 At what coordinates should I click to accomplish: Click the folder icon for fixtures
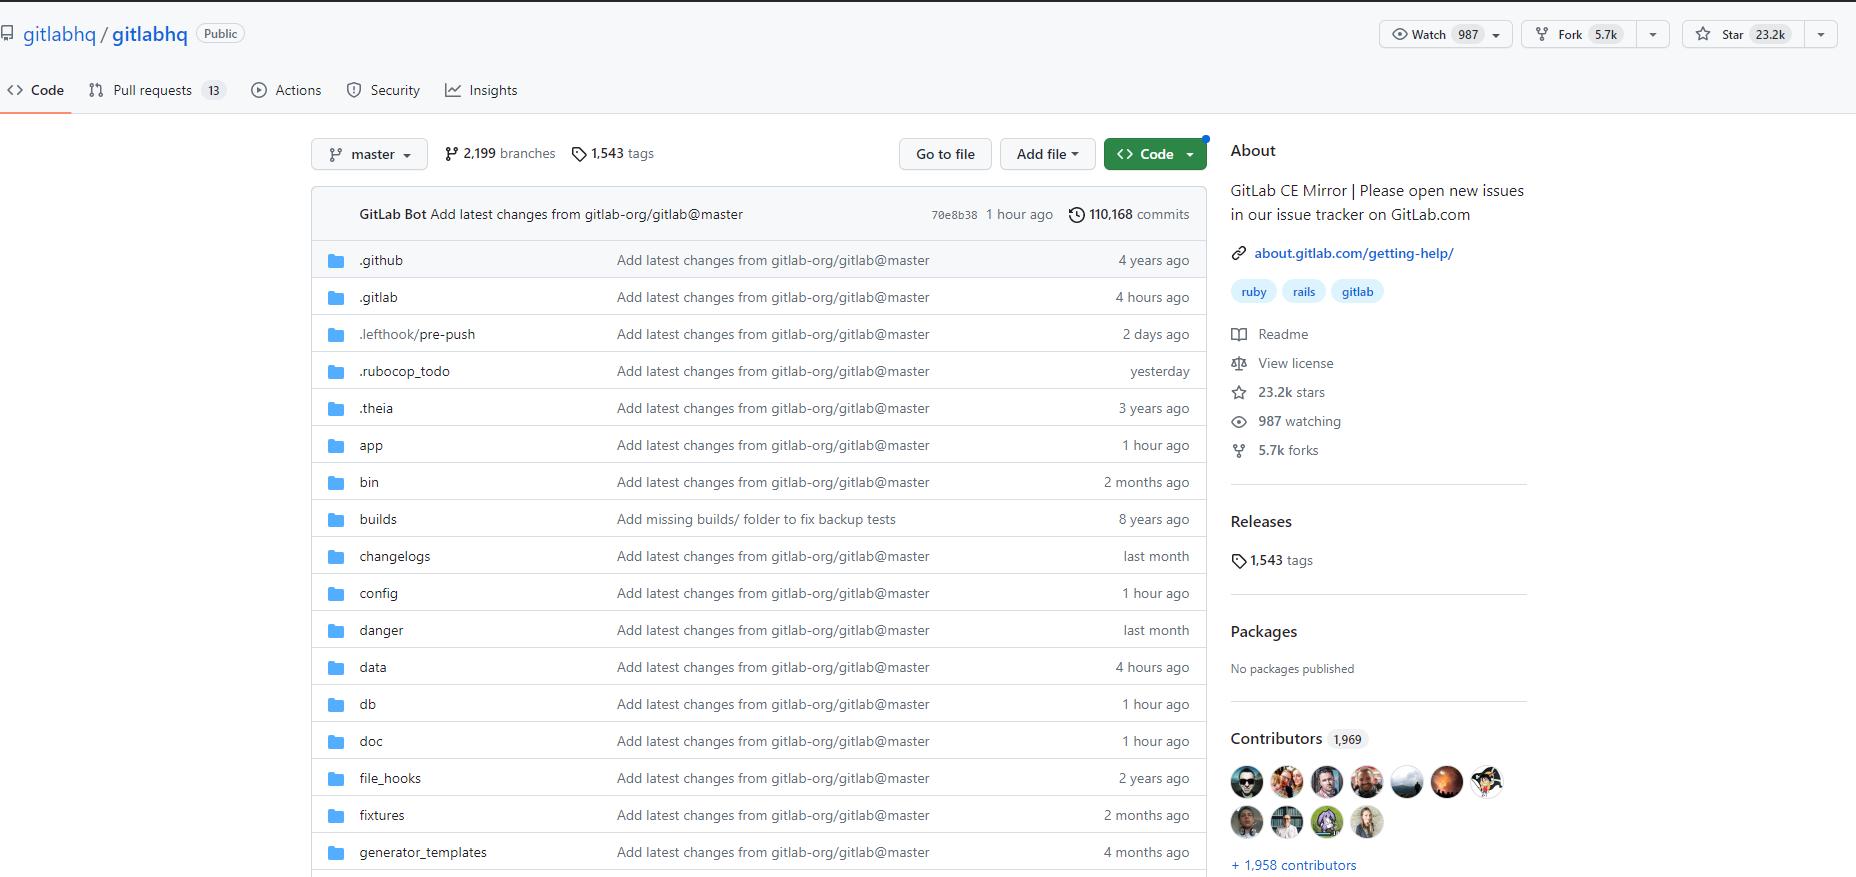click(336, 816)
